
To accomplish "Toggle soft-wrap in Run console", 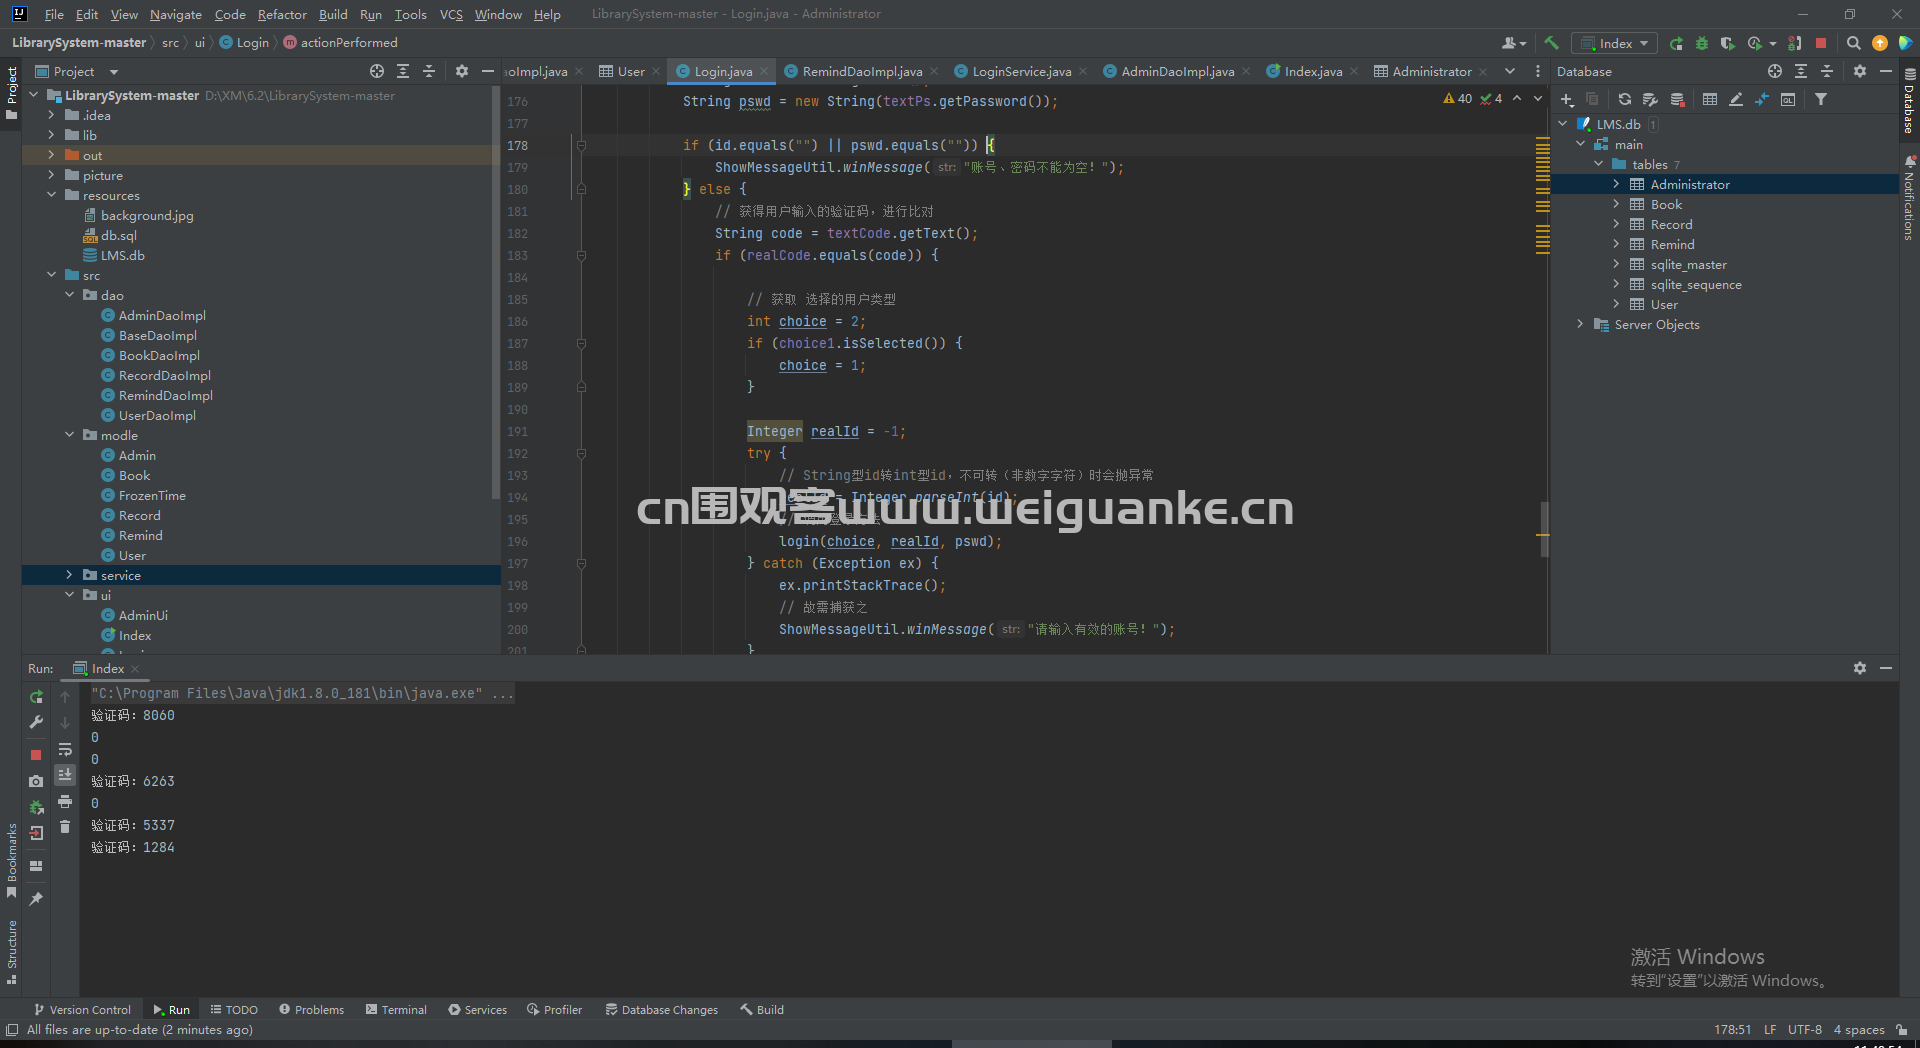I will 65,749.
